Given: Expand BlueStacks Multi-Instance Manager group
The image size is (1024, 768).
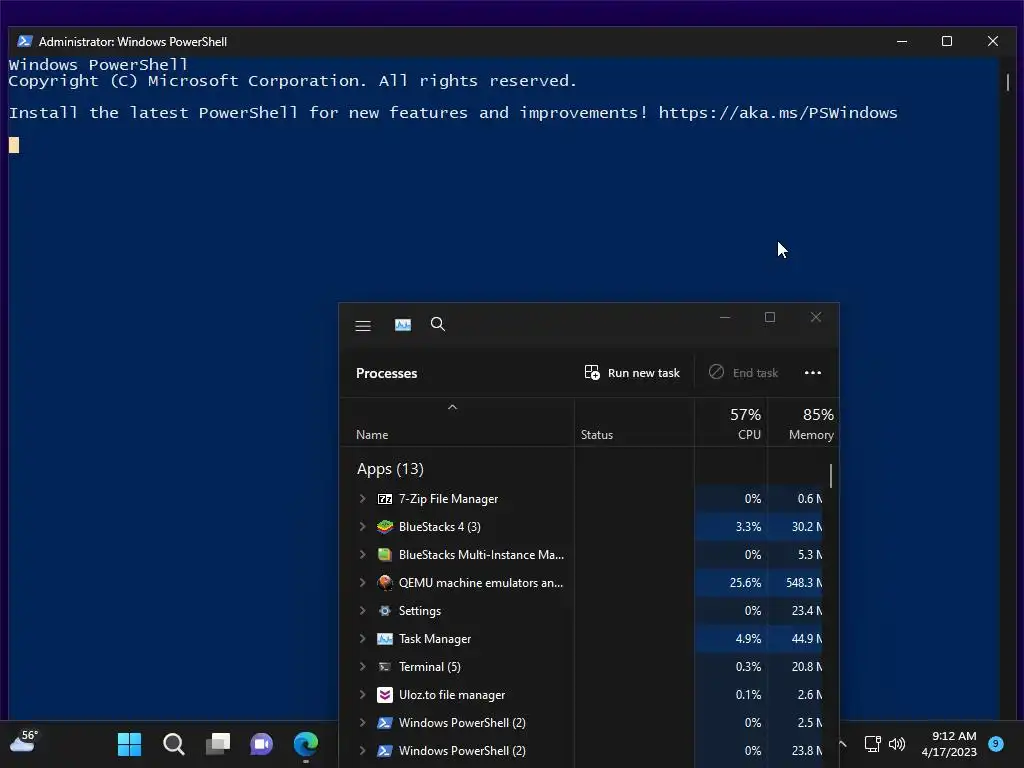Looking at the screenshot, I should point(362,555).
